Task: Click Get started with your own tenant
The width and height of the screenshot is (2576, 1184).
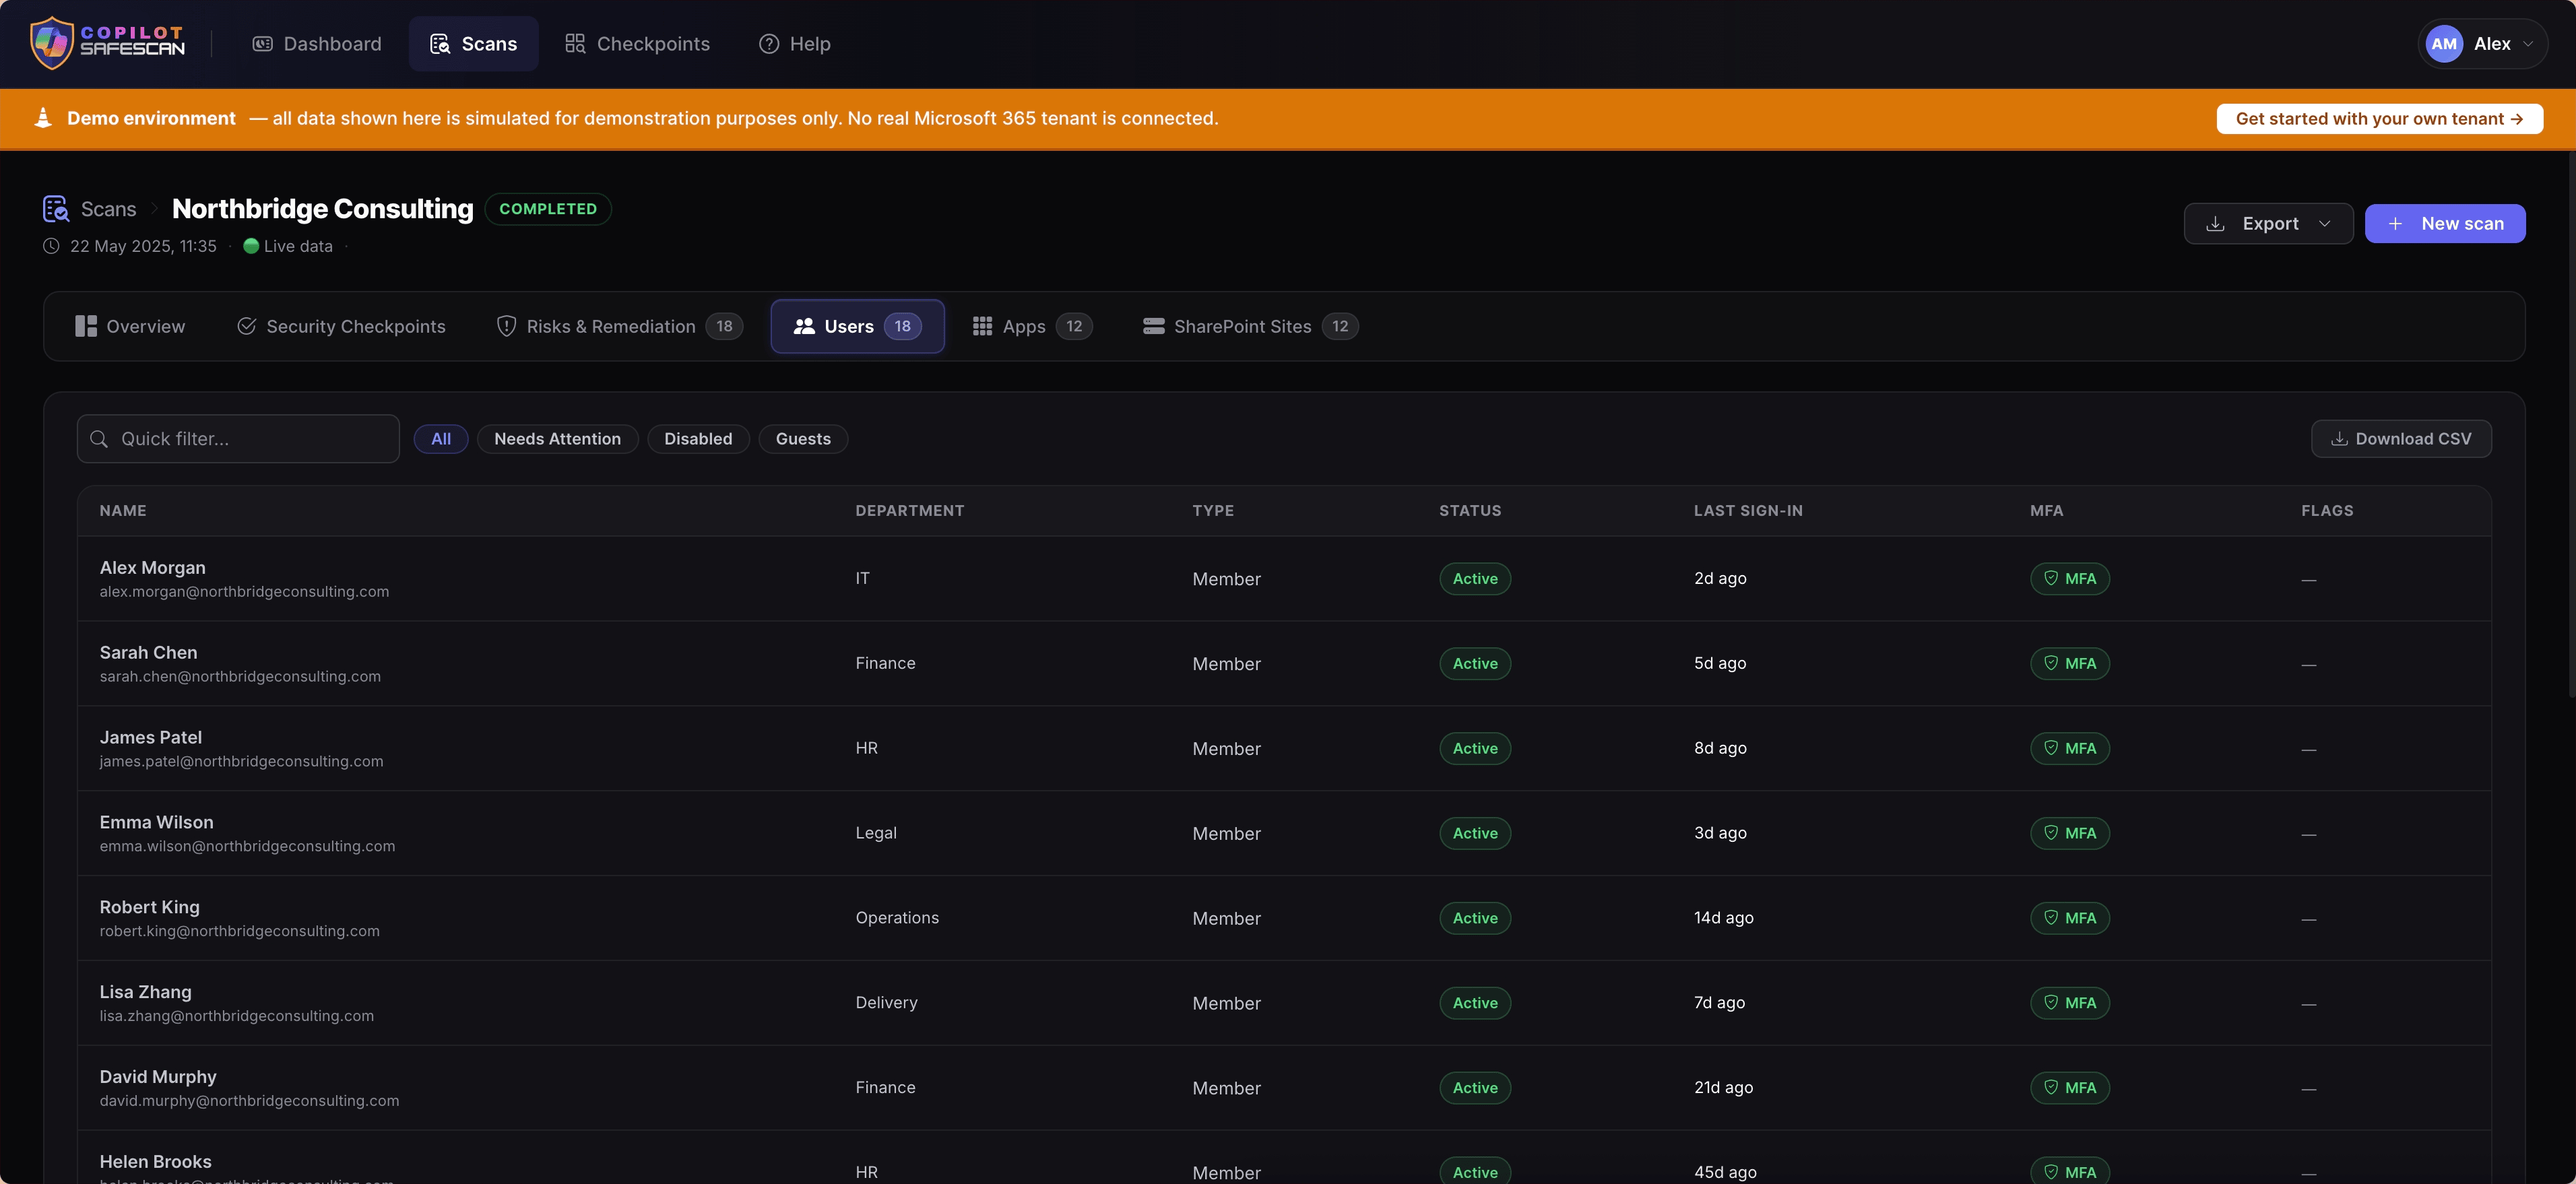Action: 2379,118
